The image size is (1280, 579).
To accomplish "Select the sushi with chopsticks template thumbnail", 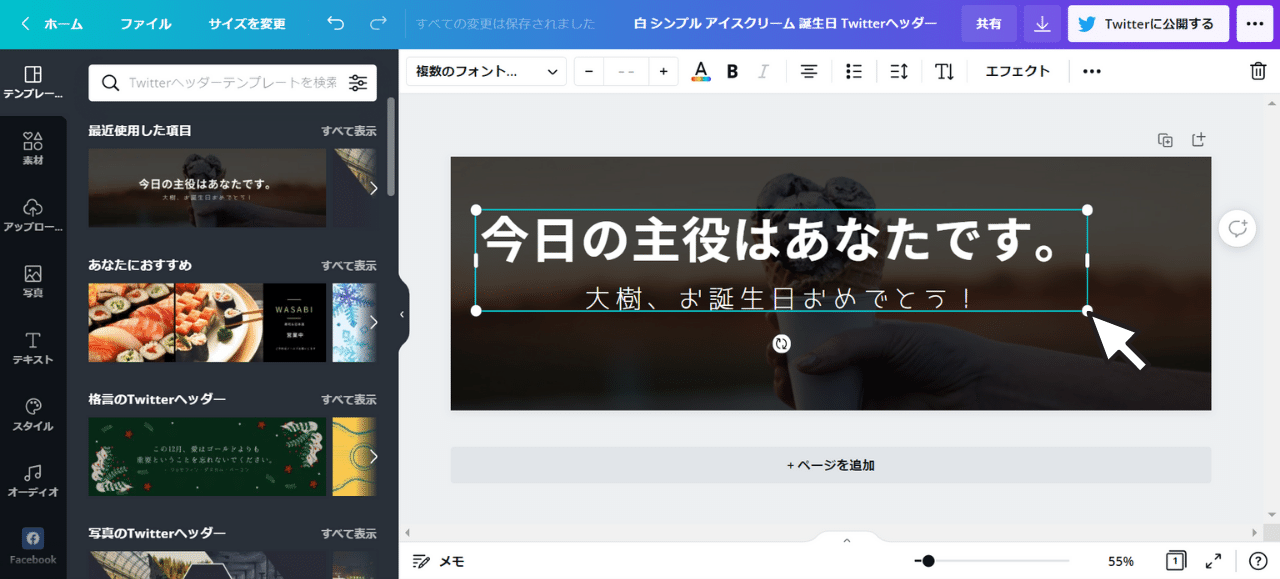I will (x=218, y=322).
